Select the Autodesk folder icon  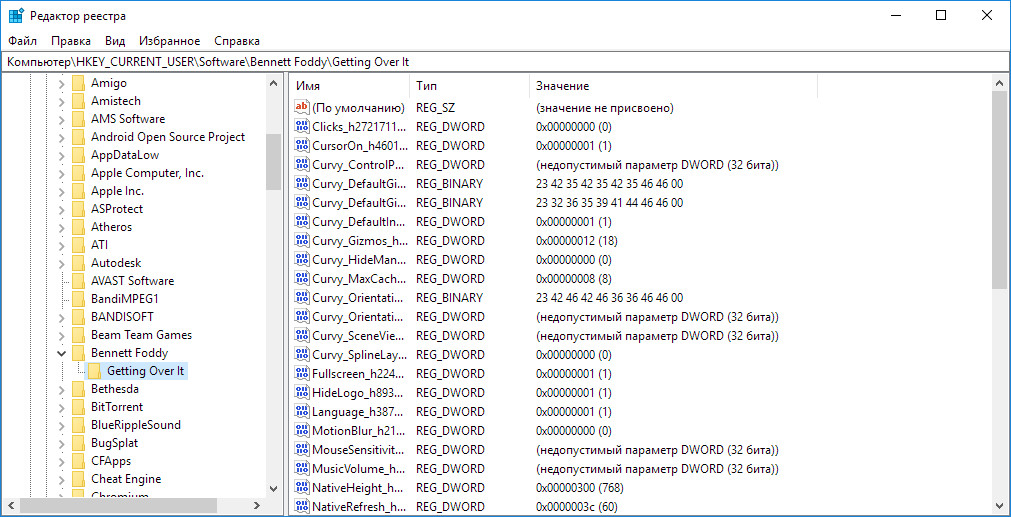pos(79,263)
